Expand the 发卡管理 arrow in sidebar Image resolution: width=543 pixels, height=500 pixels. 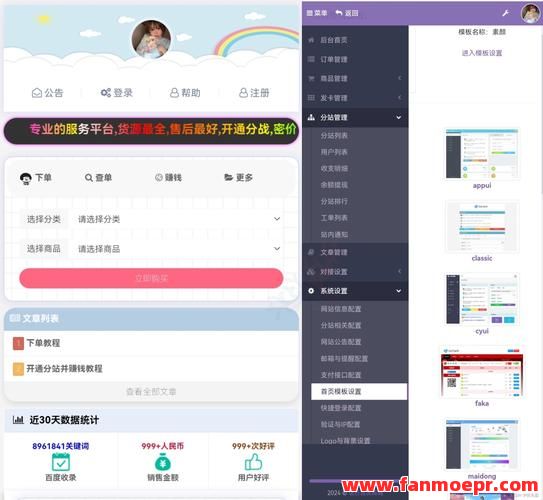(x=400, y=98)
